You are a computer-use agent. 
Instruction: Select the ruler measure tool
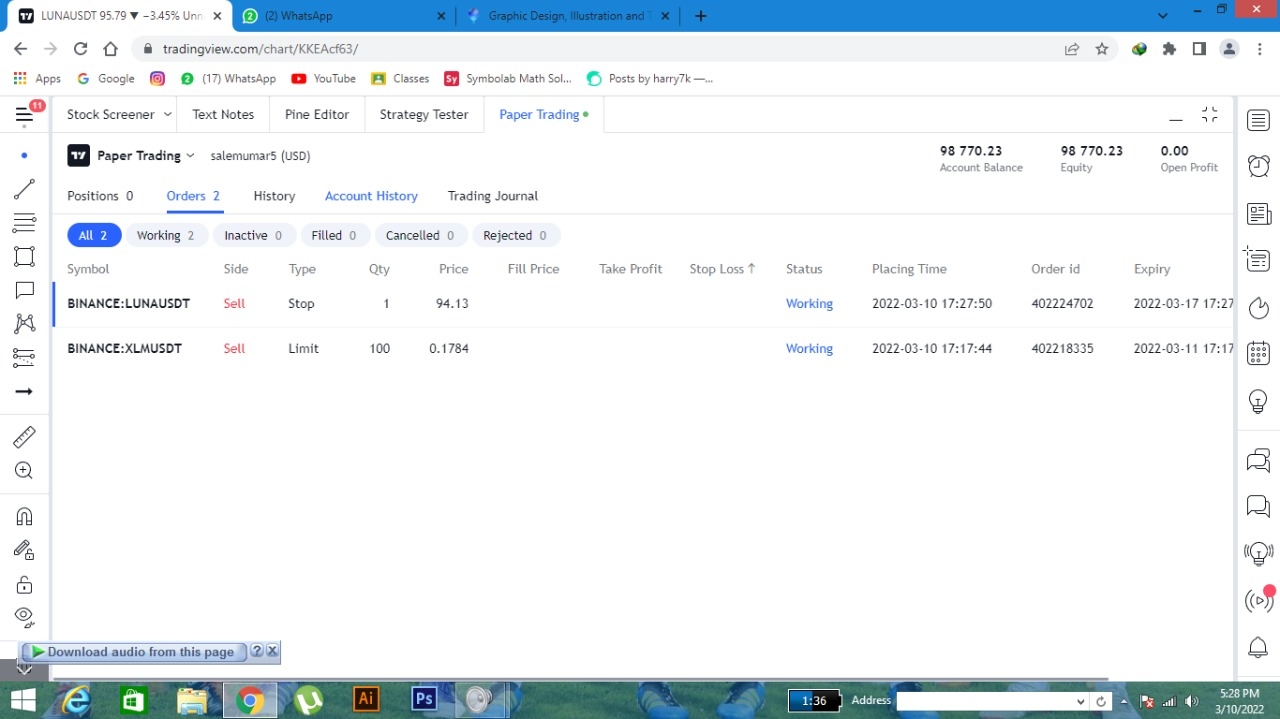point(24,437)
